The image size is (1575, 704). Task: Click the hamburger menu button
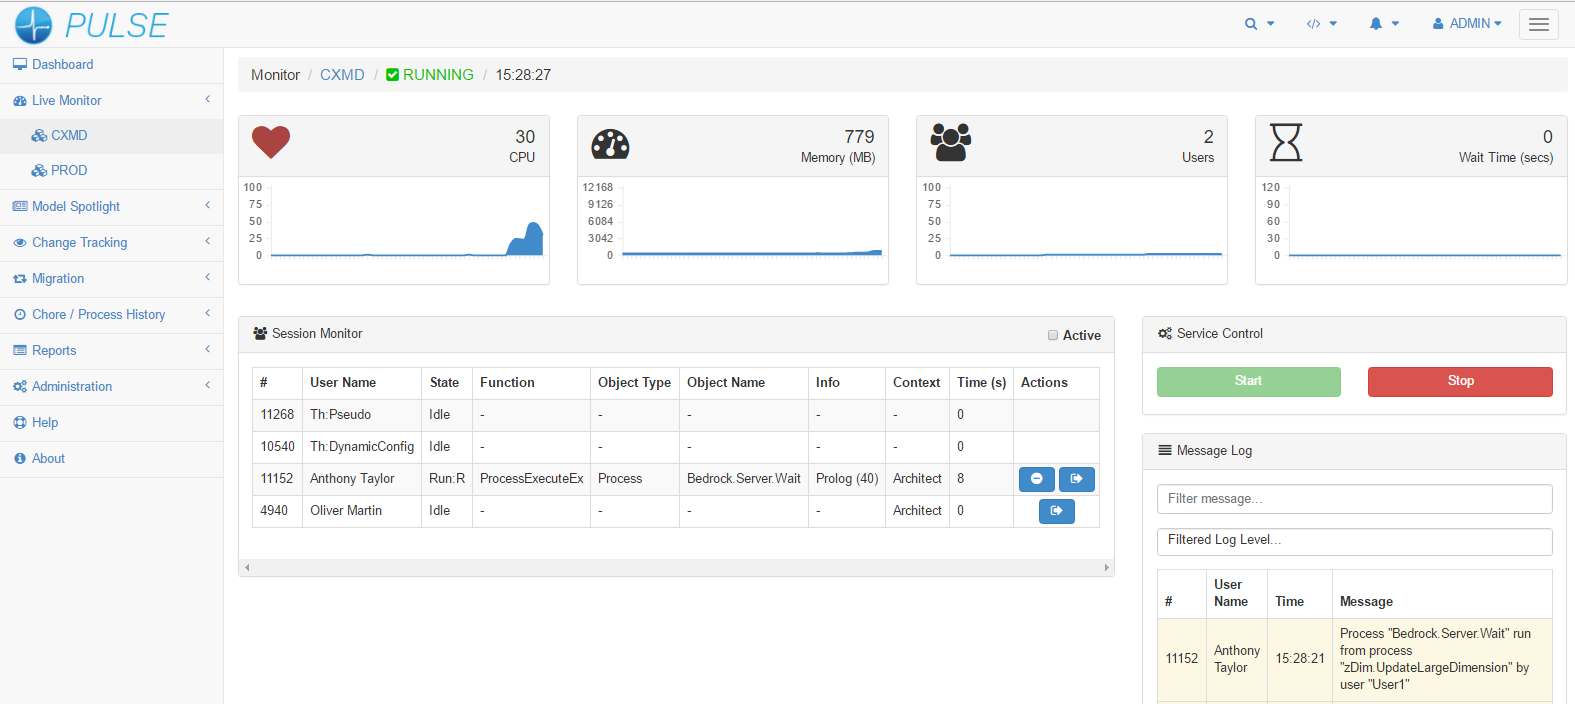1538,24
